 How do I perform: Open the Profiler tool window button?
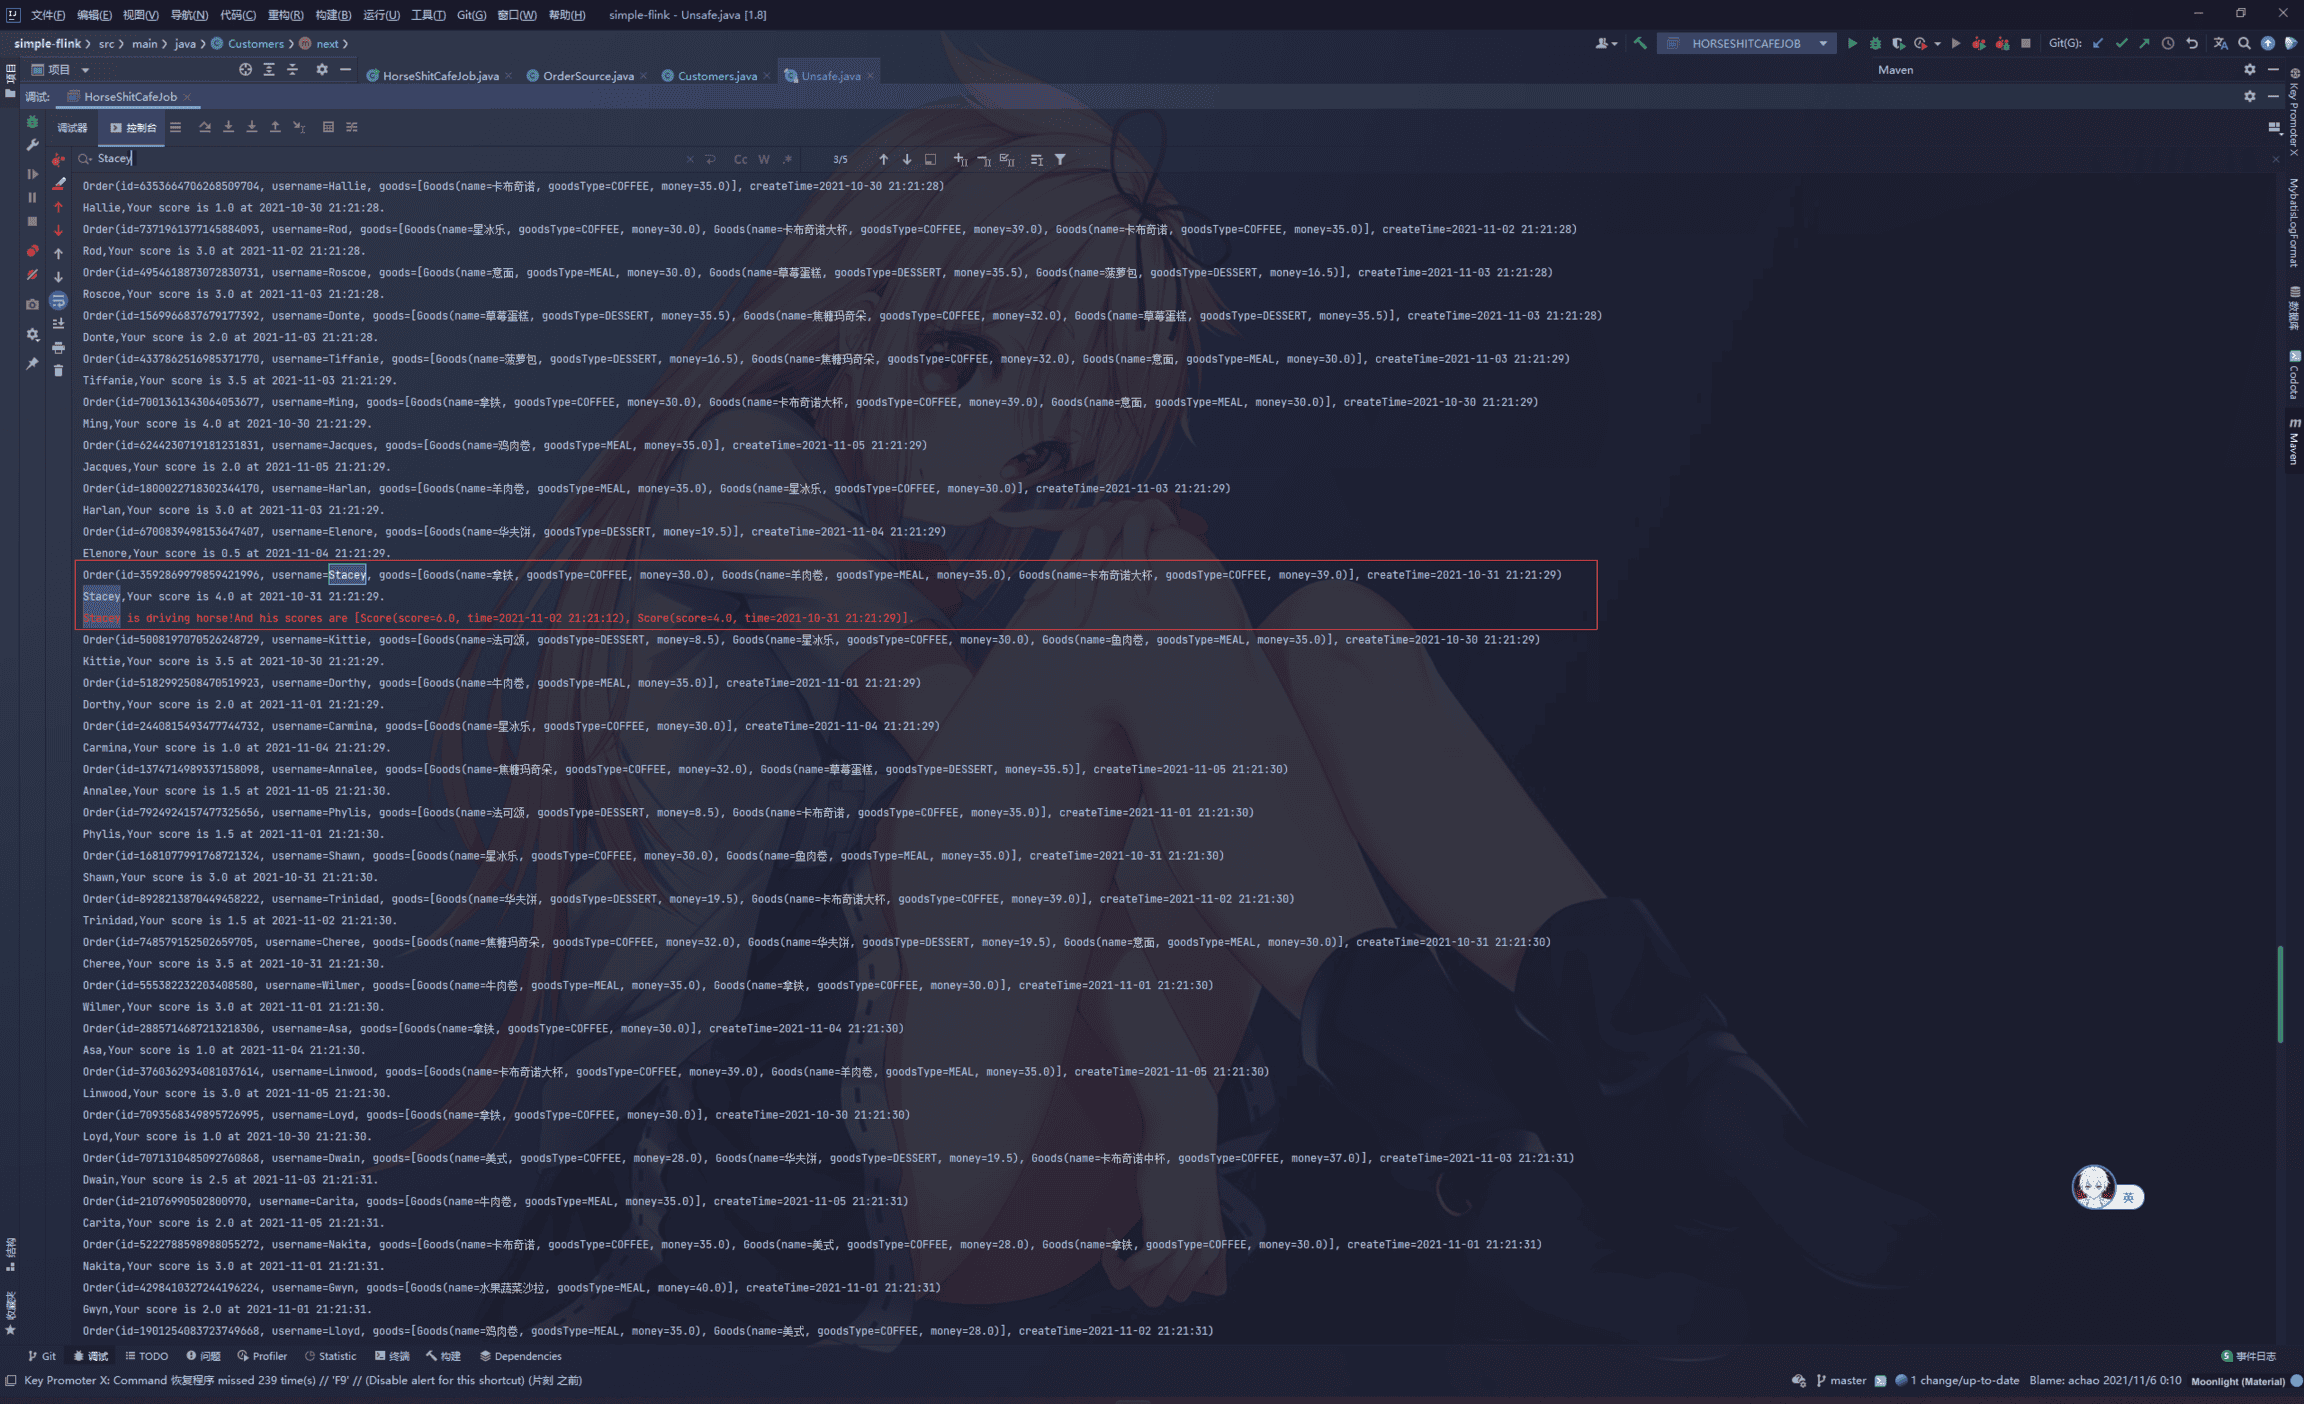click(262, 1356)
